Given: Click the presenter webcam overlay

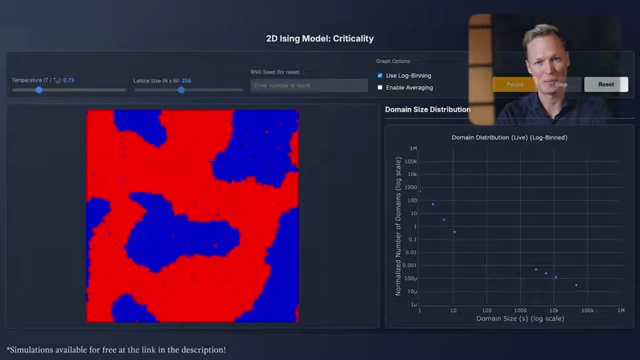Looking at the screenshot, I should pyautogui.click(x=545, y=69).
